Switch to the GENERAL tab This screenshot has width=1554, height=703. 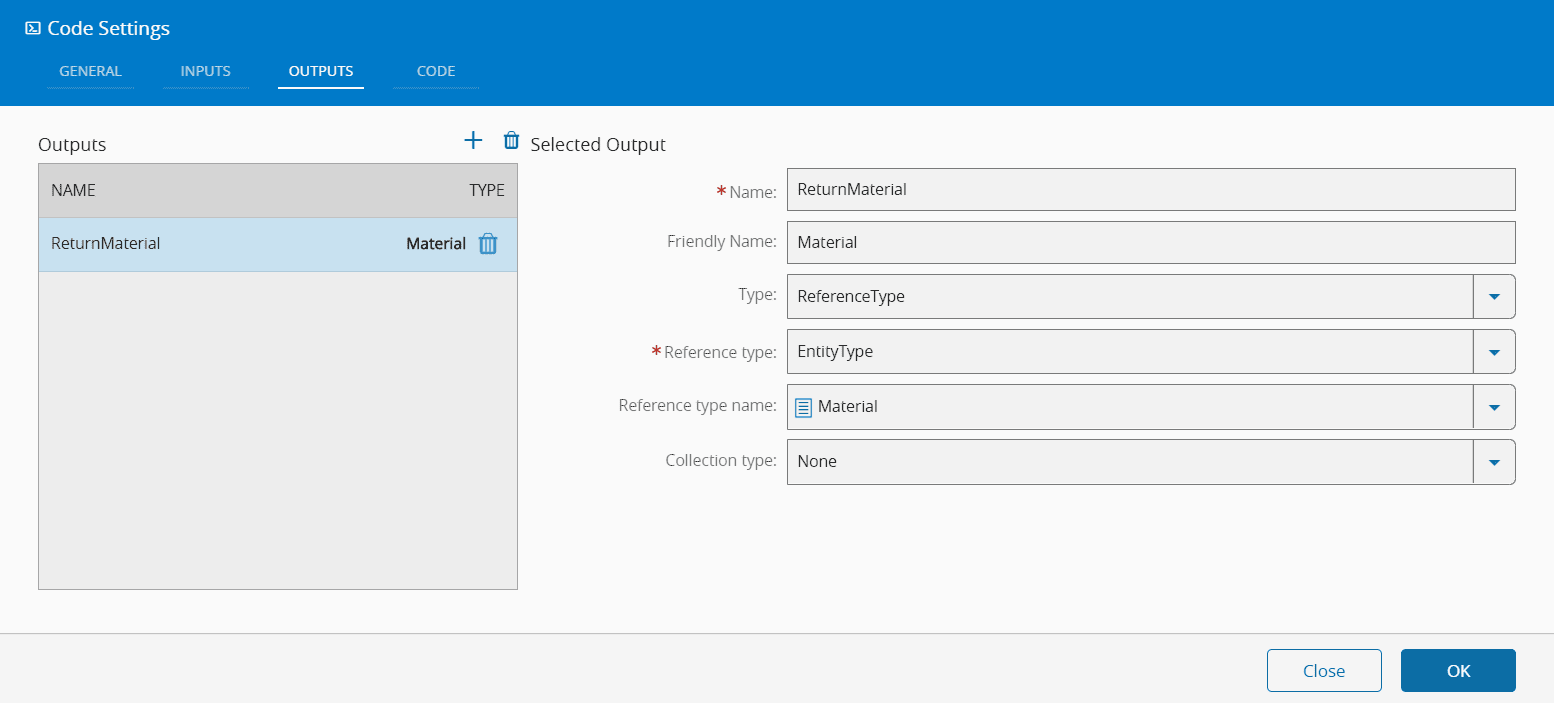click(90, 72)
